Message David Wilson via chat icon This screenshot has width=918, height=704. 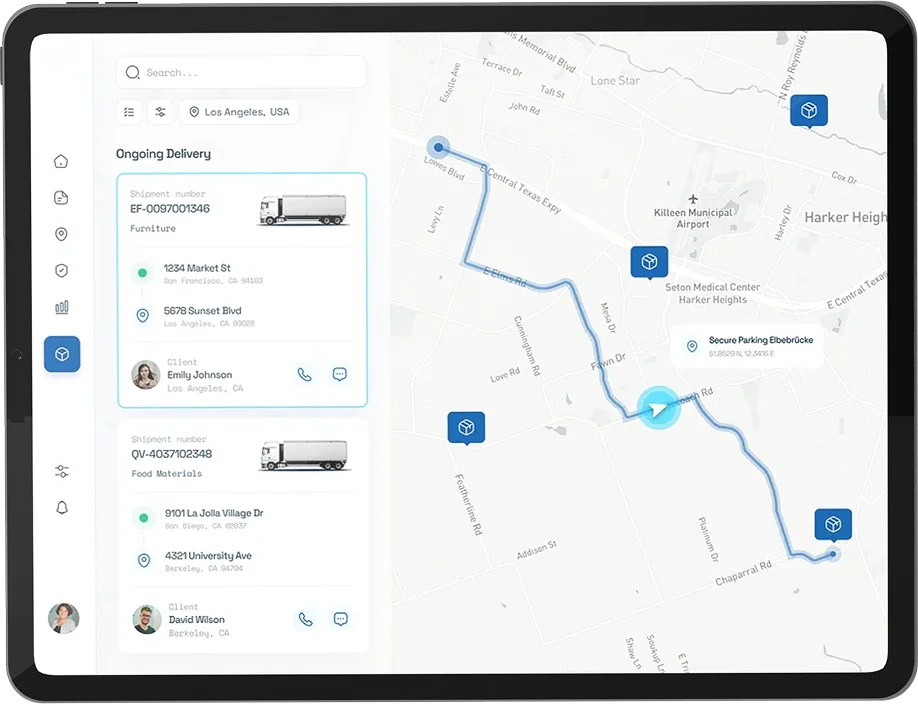click(x=340, y=619)
